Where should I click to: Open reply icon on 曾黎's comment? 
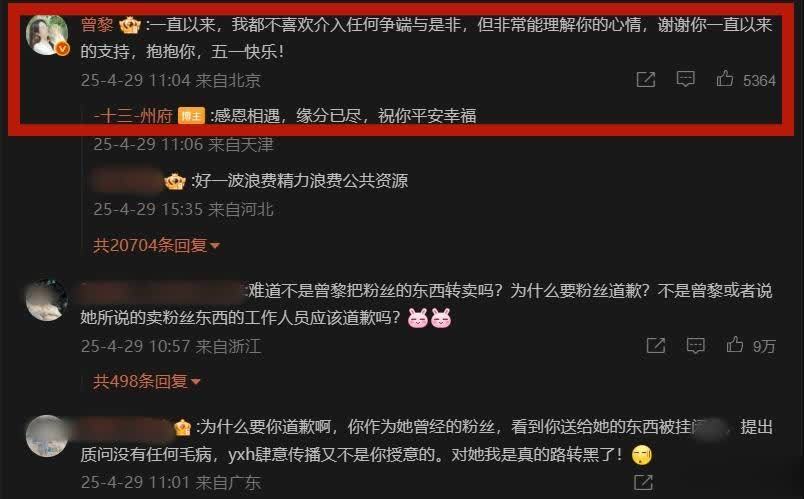[686, 79]
